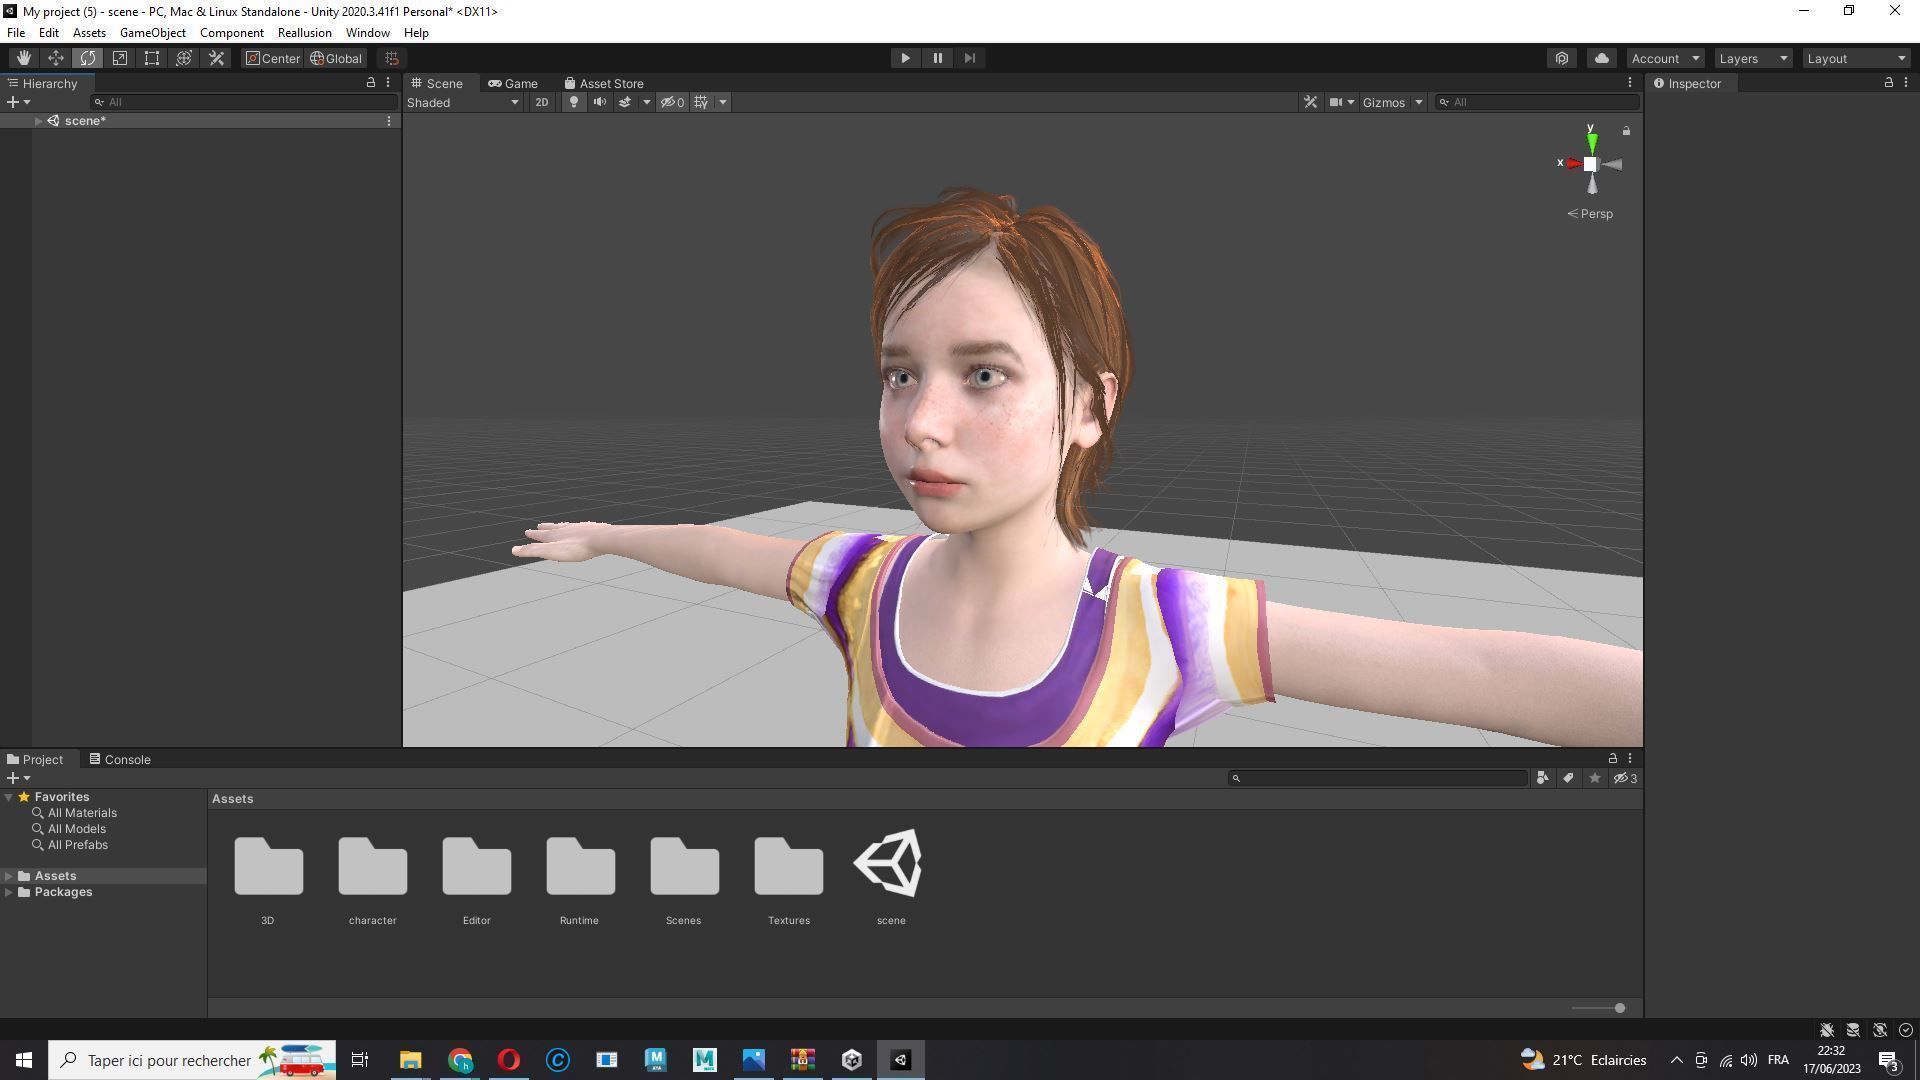Toggle 2D view mode
Screen dimensions: 1920x1080
point(541,102)
